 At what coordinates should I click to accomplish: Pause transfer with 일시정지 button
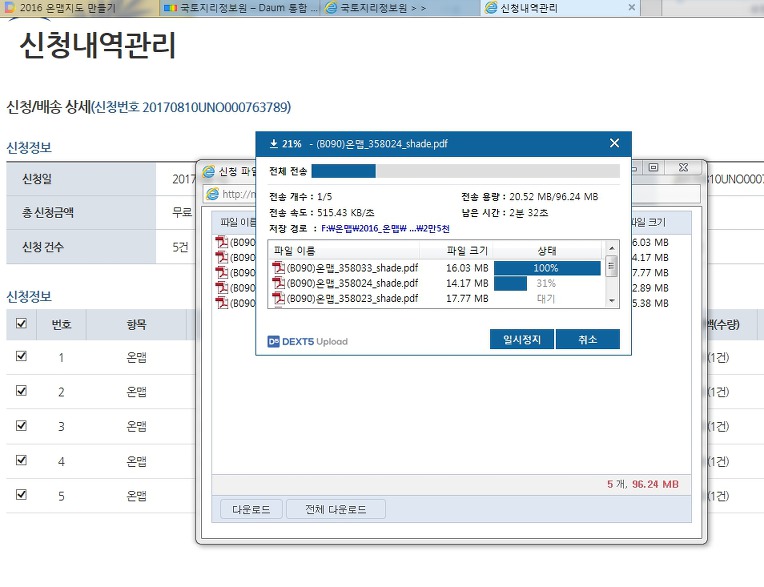tap(522, 339)
